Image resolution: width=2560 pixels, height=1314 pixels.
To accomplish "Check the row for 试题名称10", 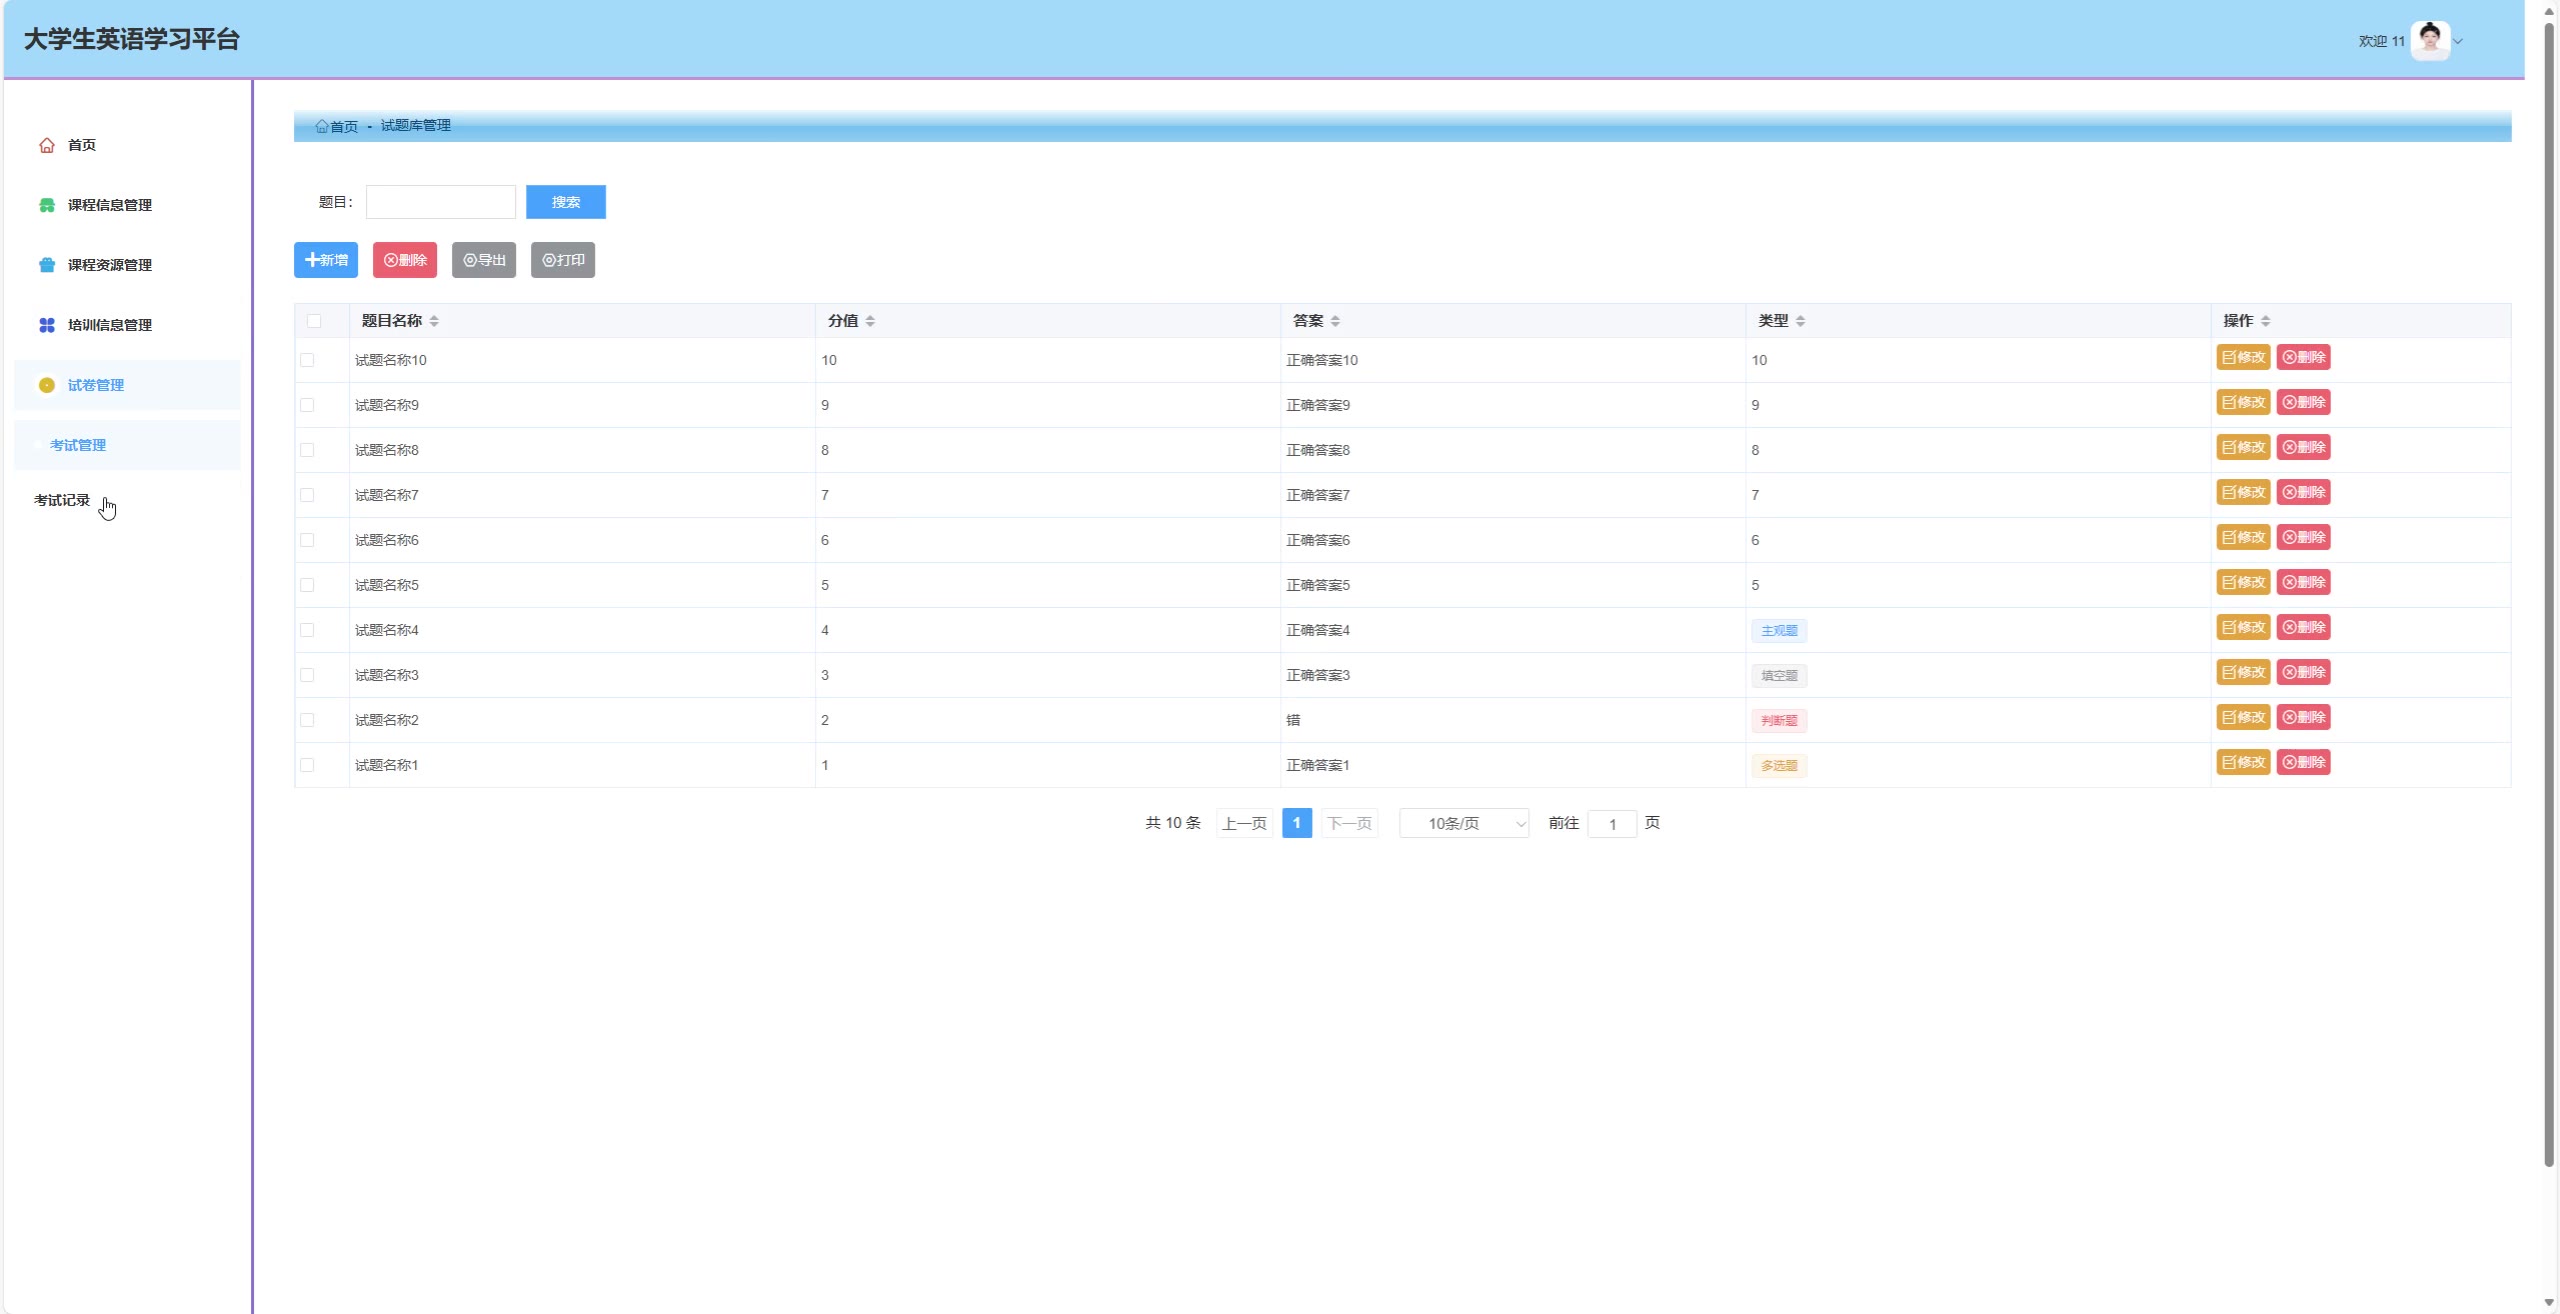I will pos(307,360).
